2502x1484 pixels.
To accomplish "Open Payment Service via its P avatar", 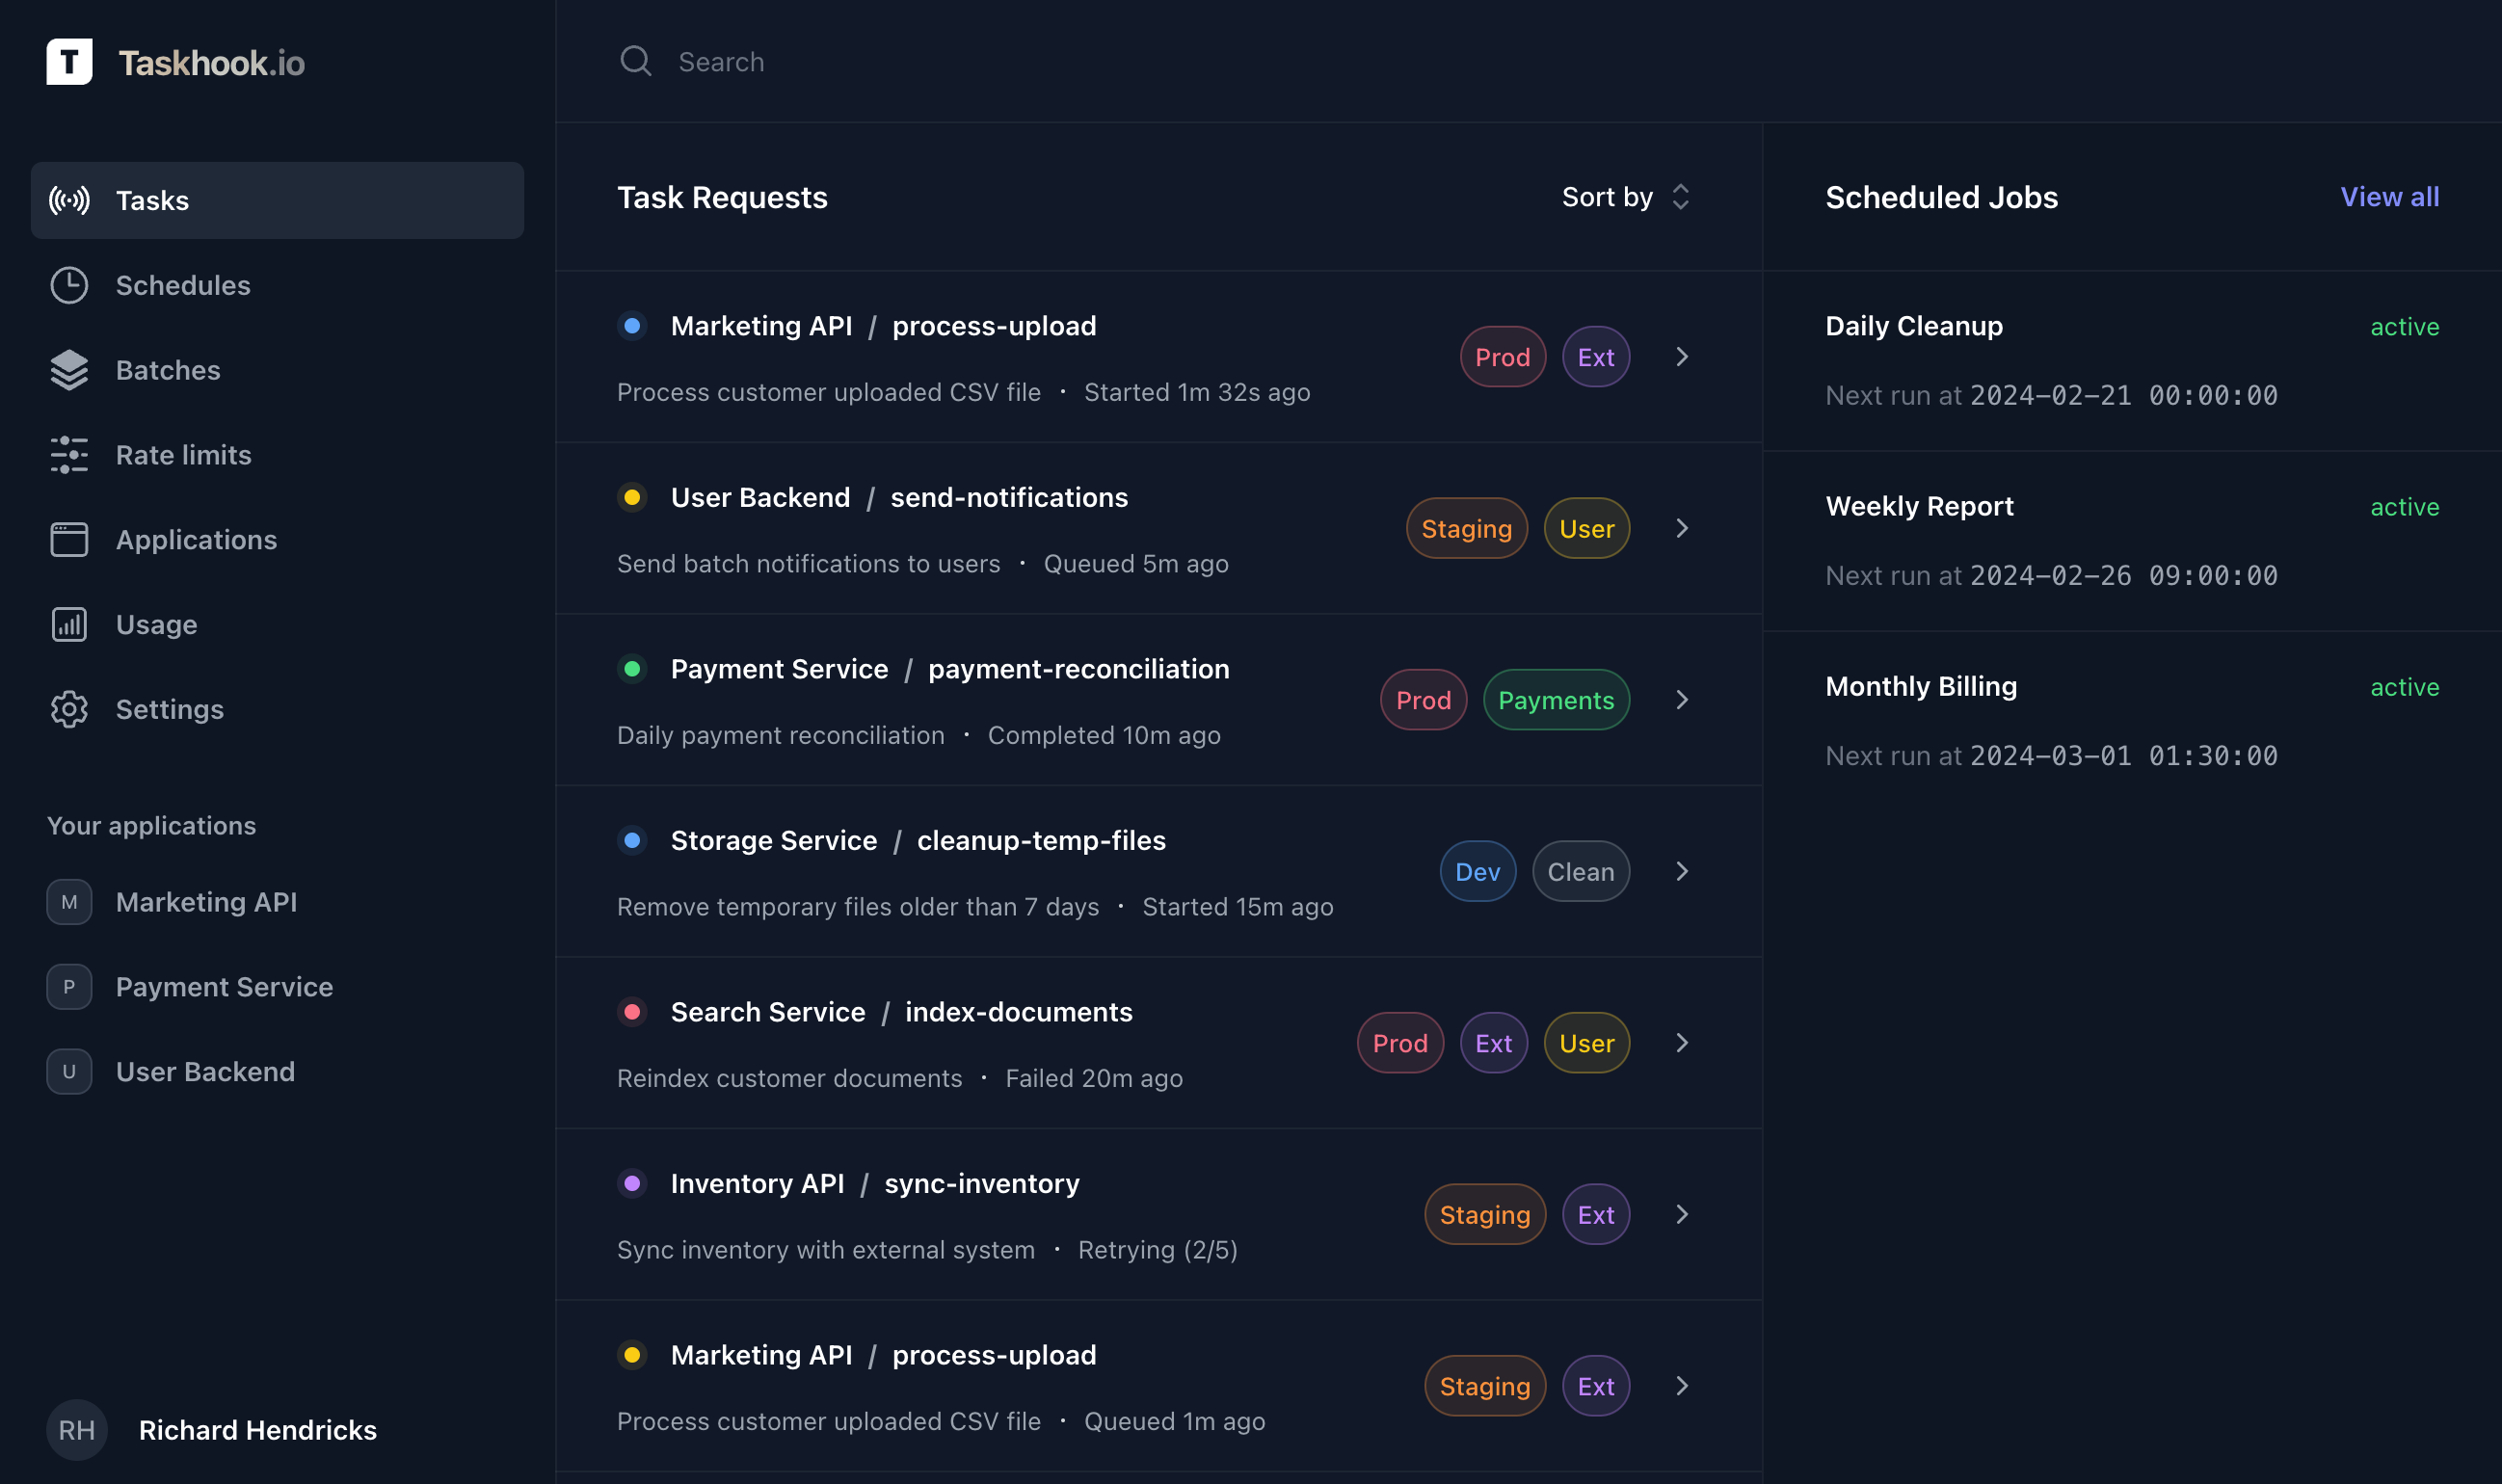I will pyautogui.click(x=68, y=986).
